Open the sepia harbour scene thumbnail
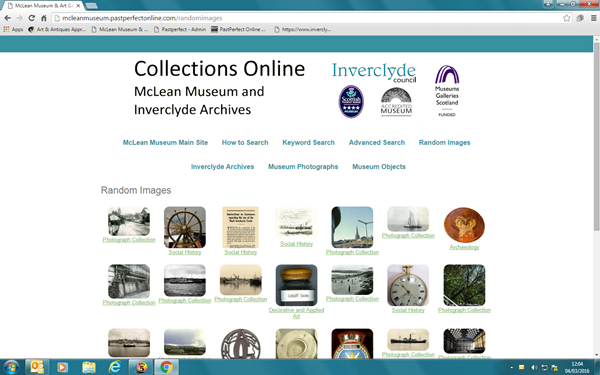The image size is (600, 375). coord(241,280)
